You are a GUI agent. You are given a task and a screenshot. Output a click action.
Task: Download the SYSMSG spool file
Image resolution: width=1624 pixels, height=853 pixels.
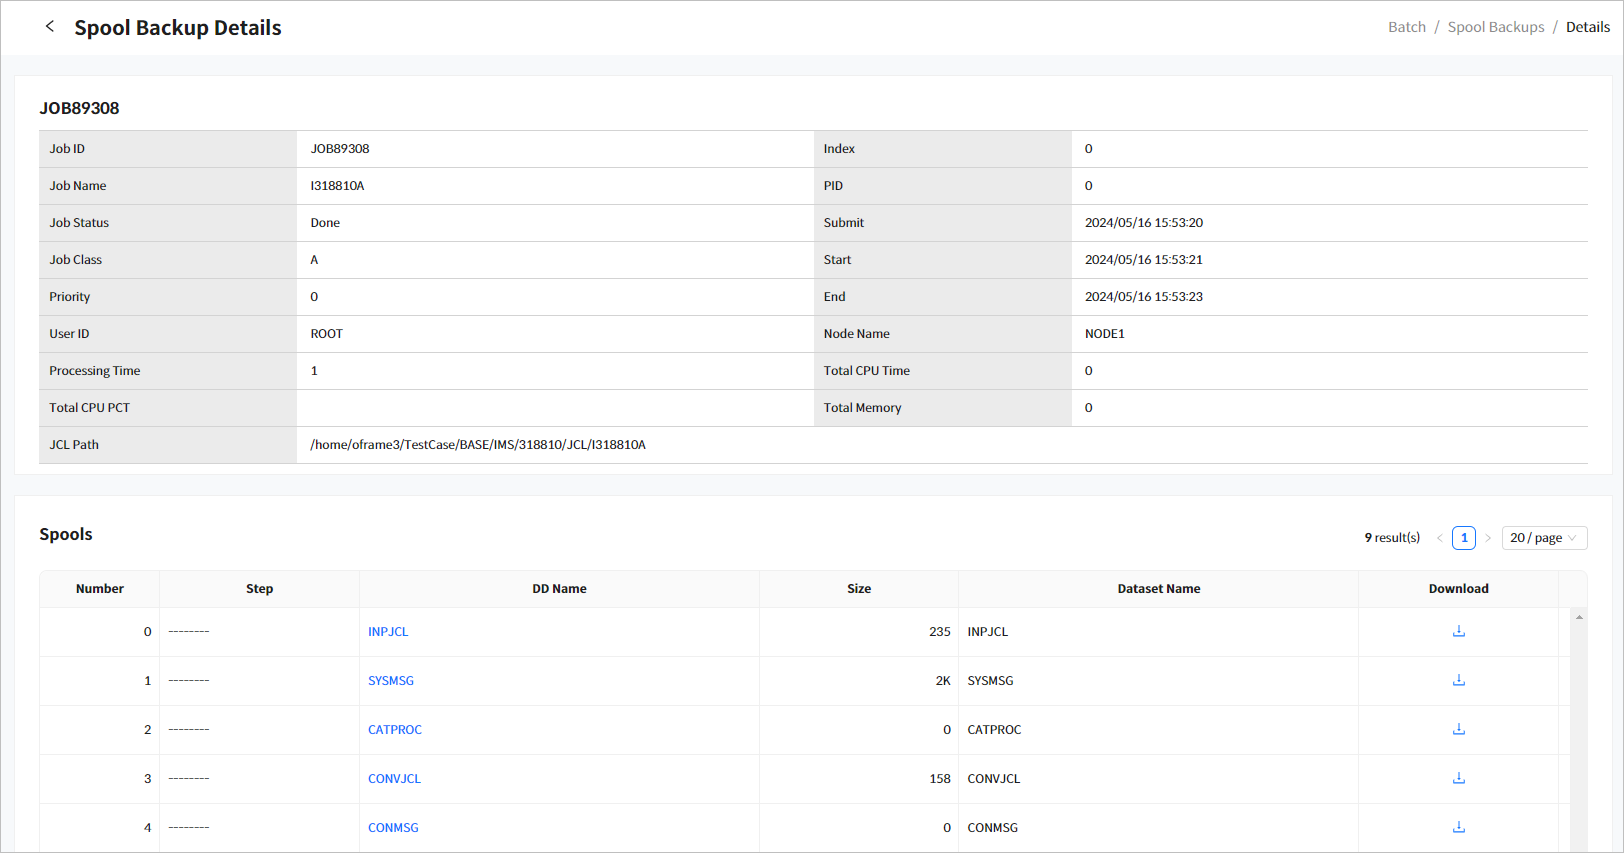1458,680
